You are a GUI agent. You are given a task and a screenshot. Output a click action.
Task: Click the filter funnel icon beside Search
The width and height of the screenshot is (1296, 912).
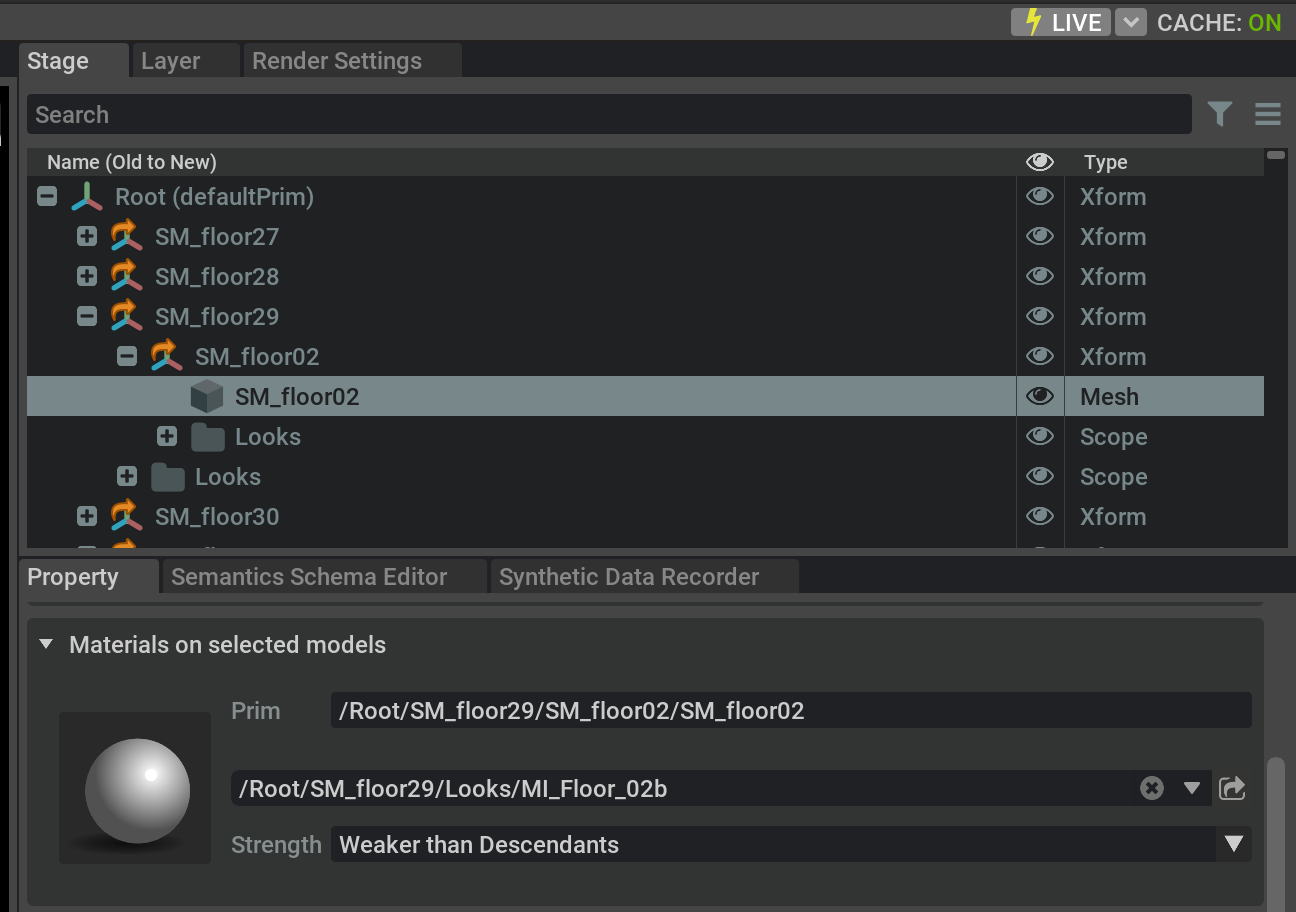click(x=1219, y=114)
